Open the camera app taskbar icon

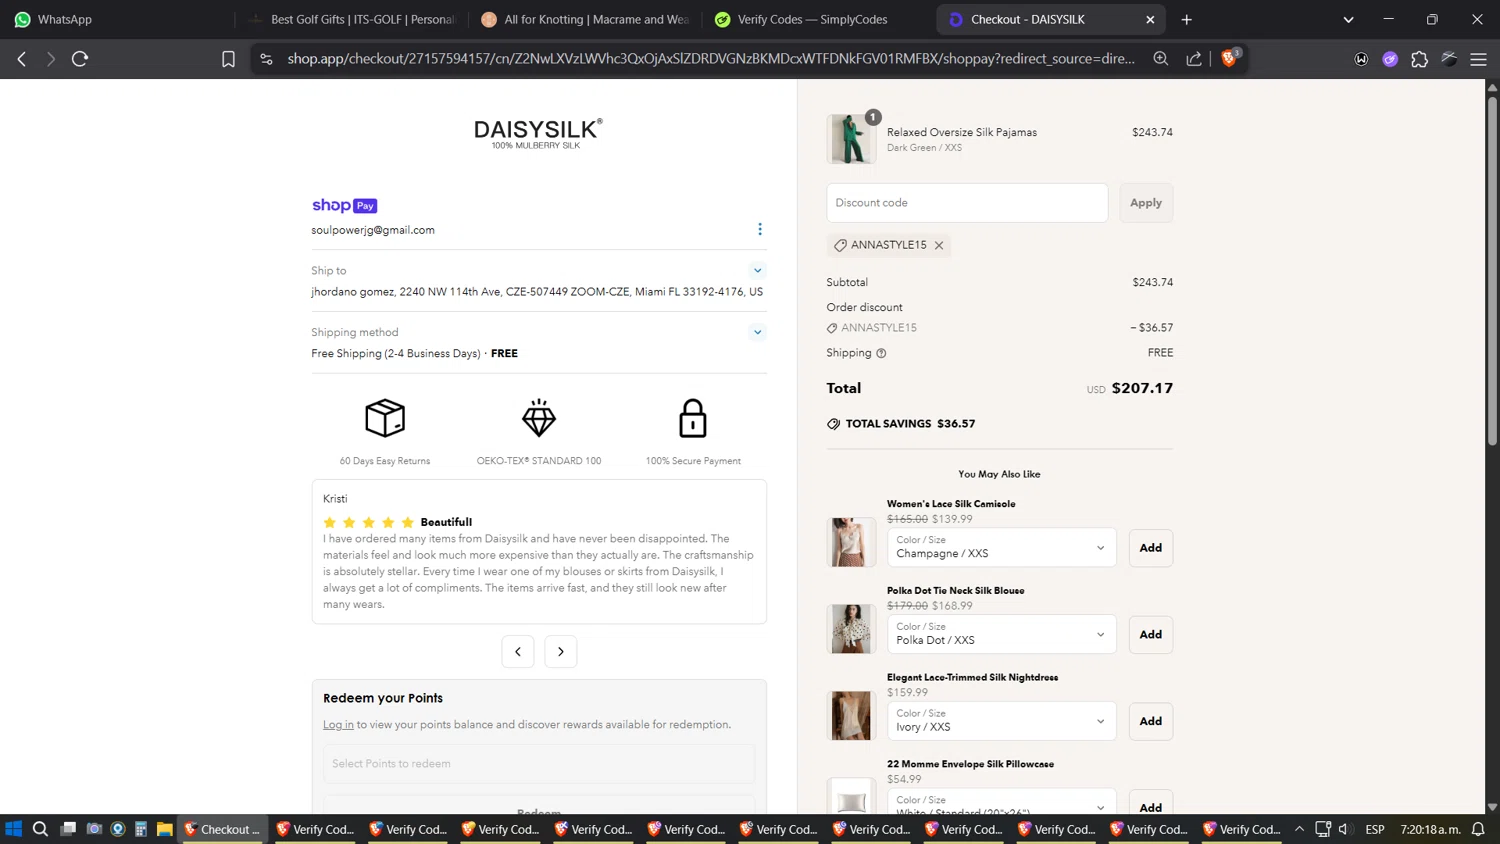[x=94, y=829]
